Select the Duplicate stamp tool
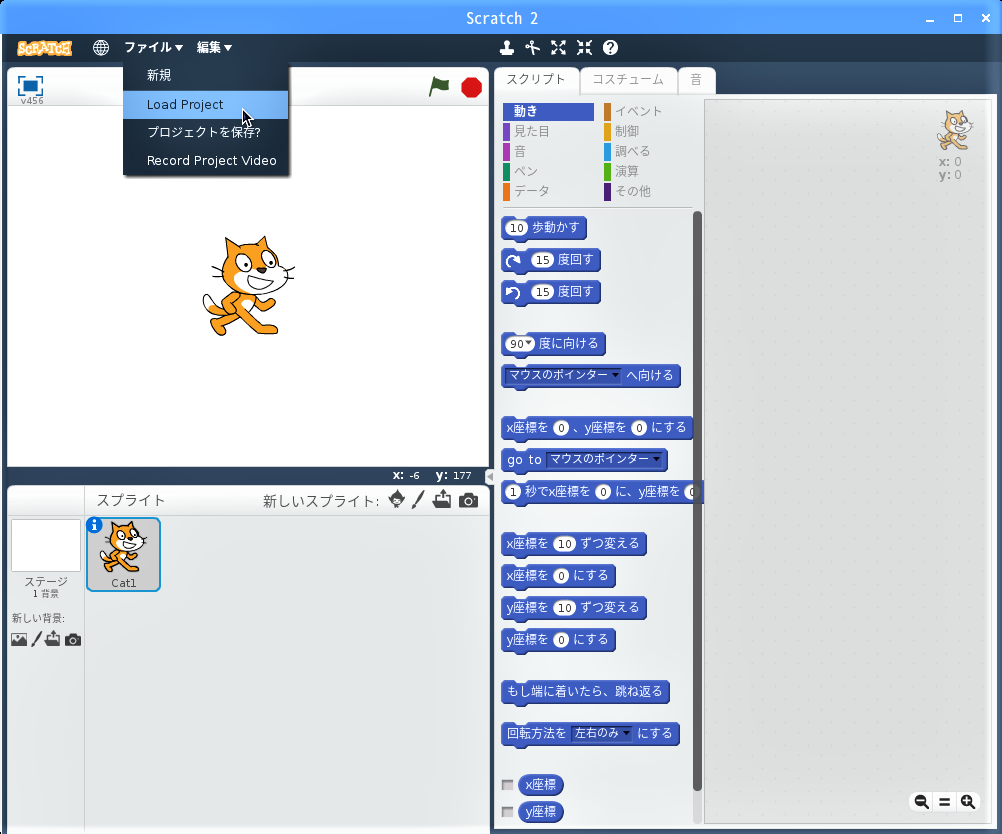Image resolution: width=1002 pixels, height=834 pixels. point(507,47)
